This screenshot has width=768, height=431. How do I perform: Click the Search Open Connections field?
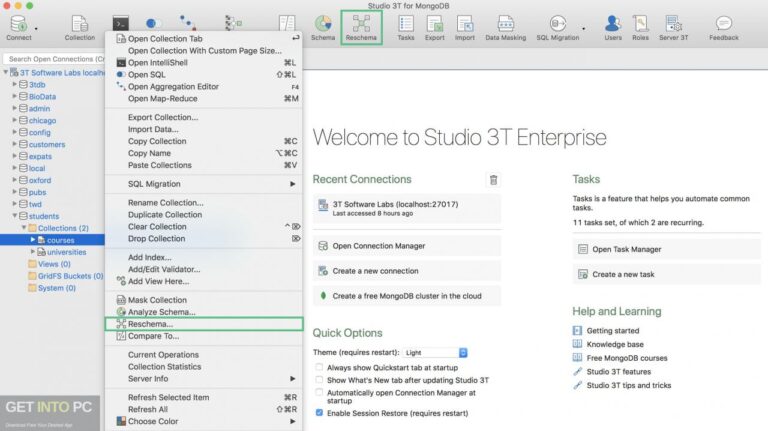point(54,59)
